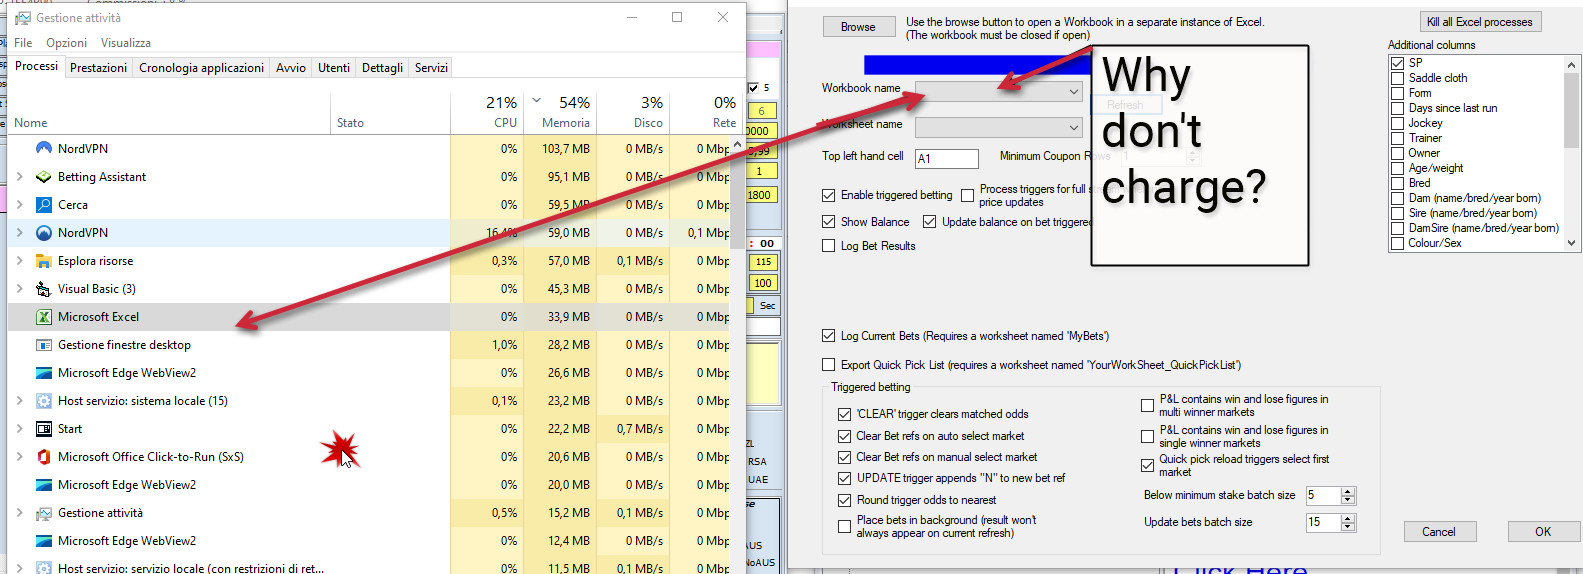Increase Below minimum stake batch size
The height and width of the screenshot is (574, 1583).
point(1348,491)
